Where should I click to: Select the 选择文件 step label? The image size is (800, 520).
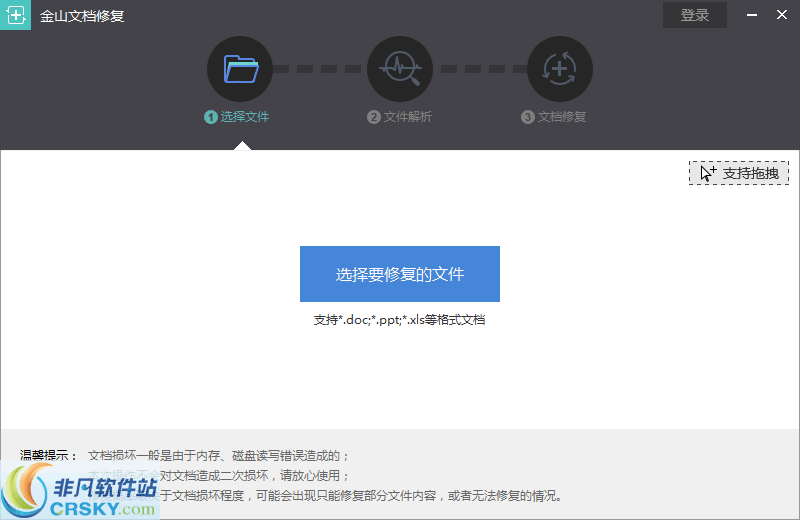[244, 117]
